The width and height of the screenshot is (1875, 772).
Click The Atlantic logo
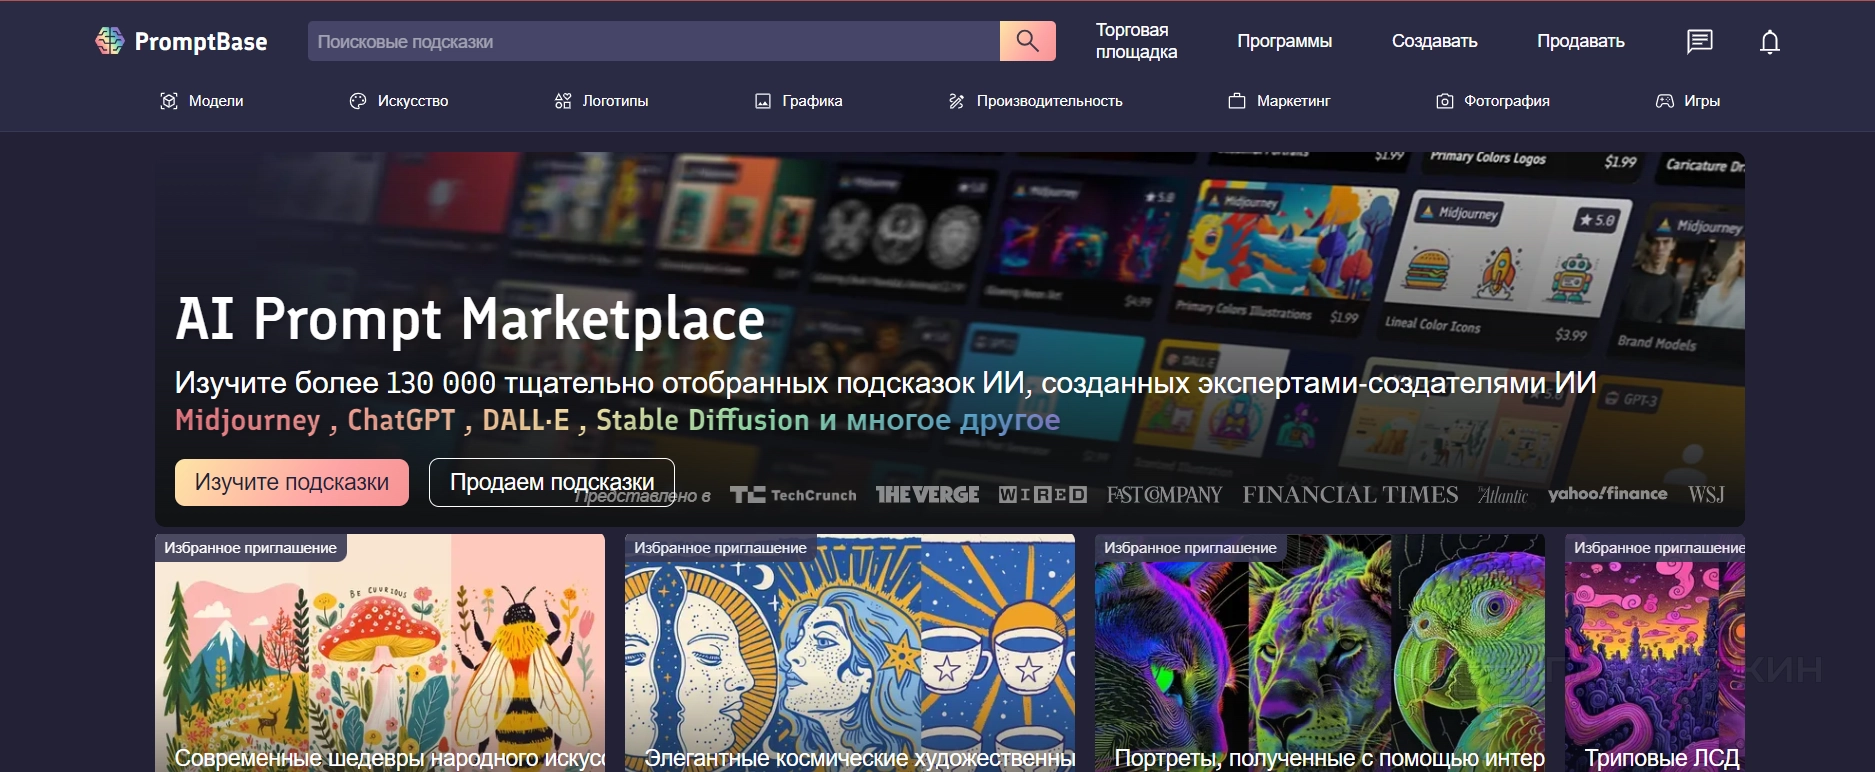[1503, 495]
